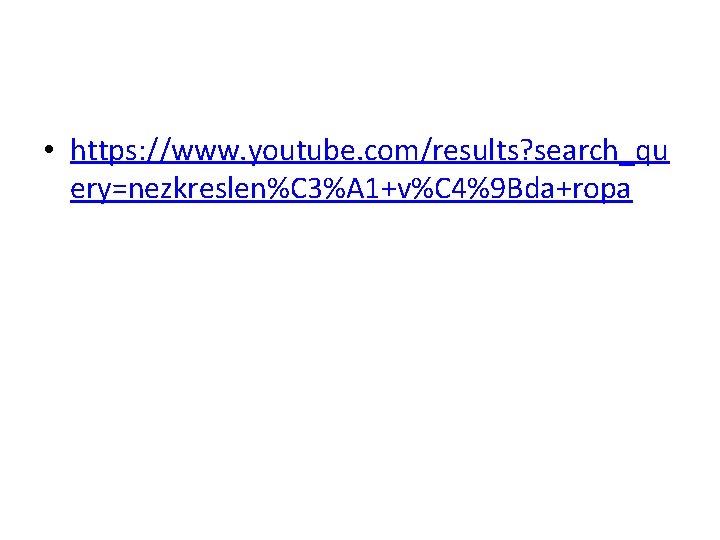Screen dimensions: 720x540
Task: Click the equals sign in the second line
Action: tap(119, 189)
